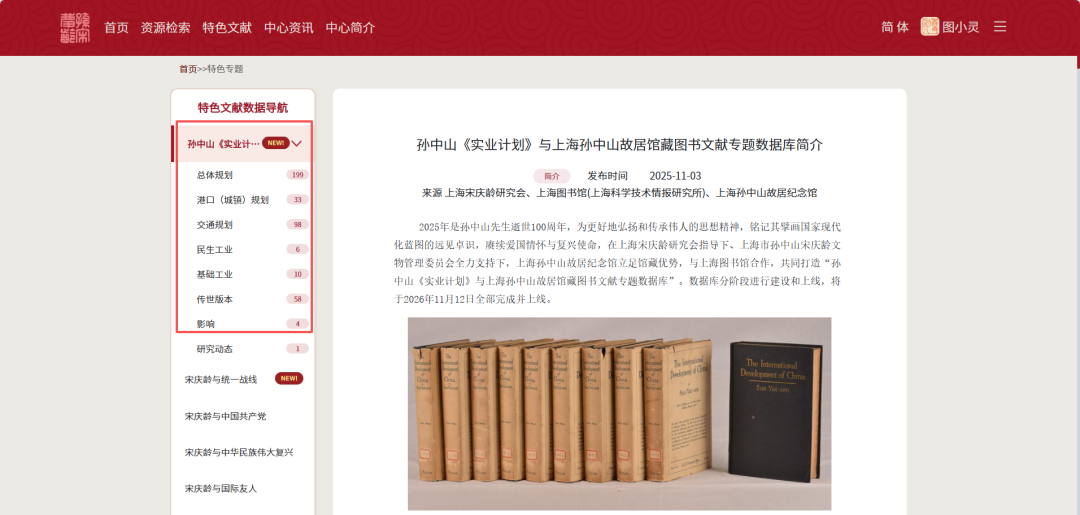Switch language with the 简体 toggle
The width and height of the screenshot is (1080, 515).
895,27
